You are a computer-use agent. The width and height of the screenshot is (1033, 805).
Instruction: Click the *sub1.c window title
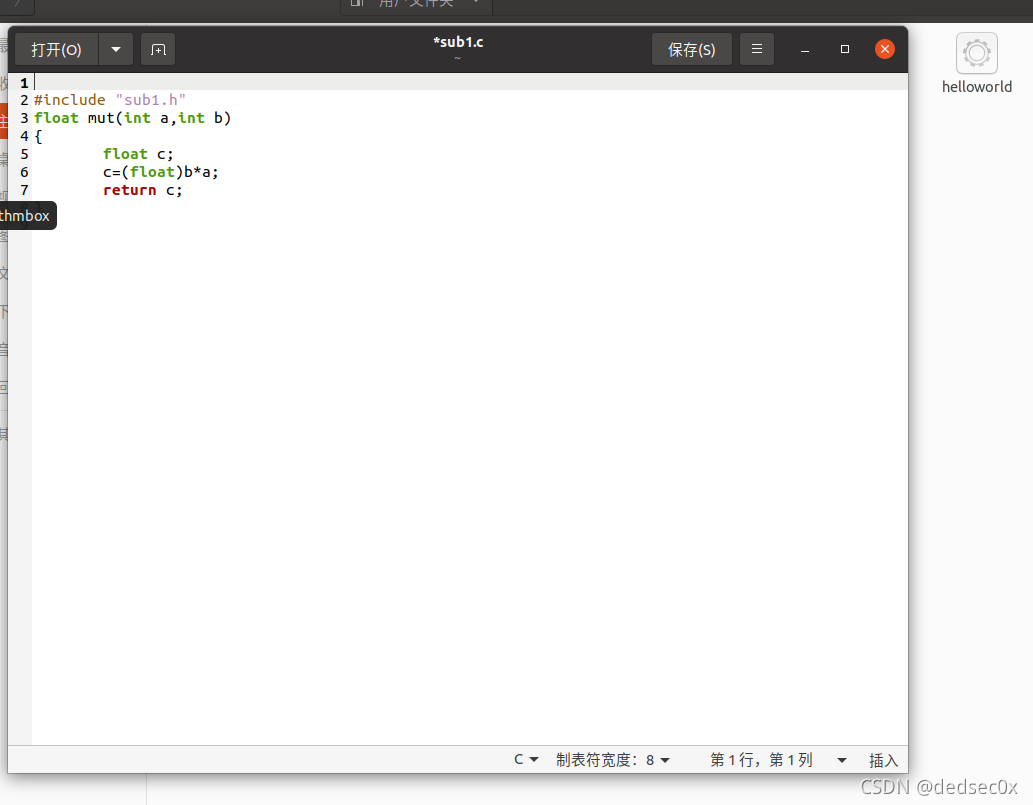pos(458,42)
